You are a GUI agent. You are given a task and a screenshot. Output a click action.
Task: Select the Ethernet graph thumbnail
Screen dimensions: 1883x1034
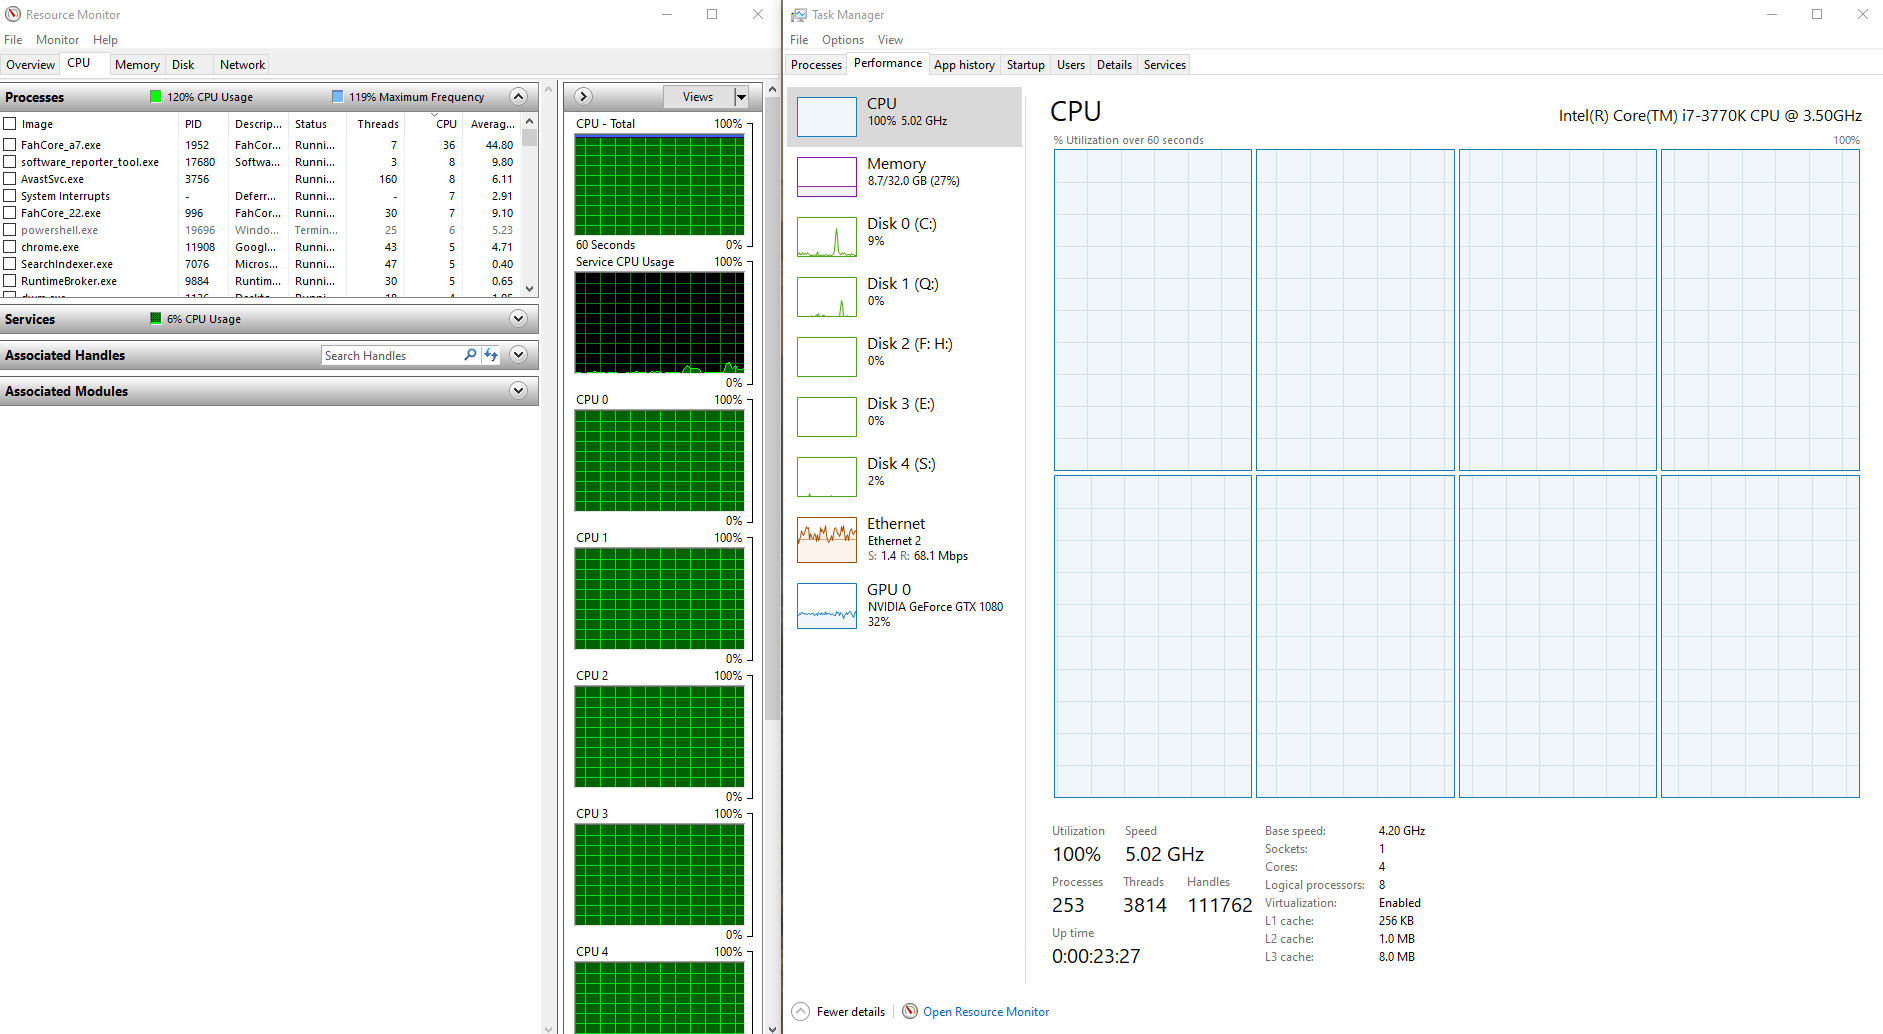point(827,540)
